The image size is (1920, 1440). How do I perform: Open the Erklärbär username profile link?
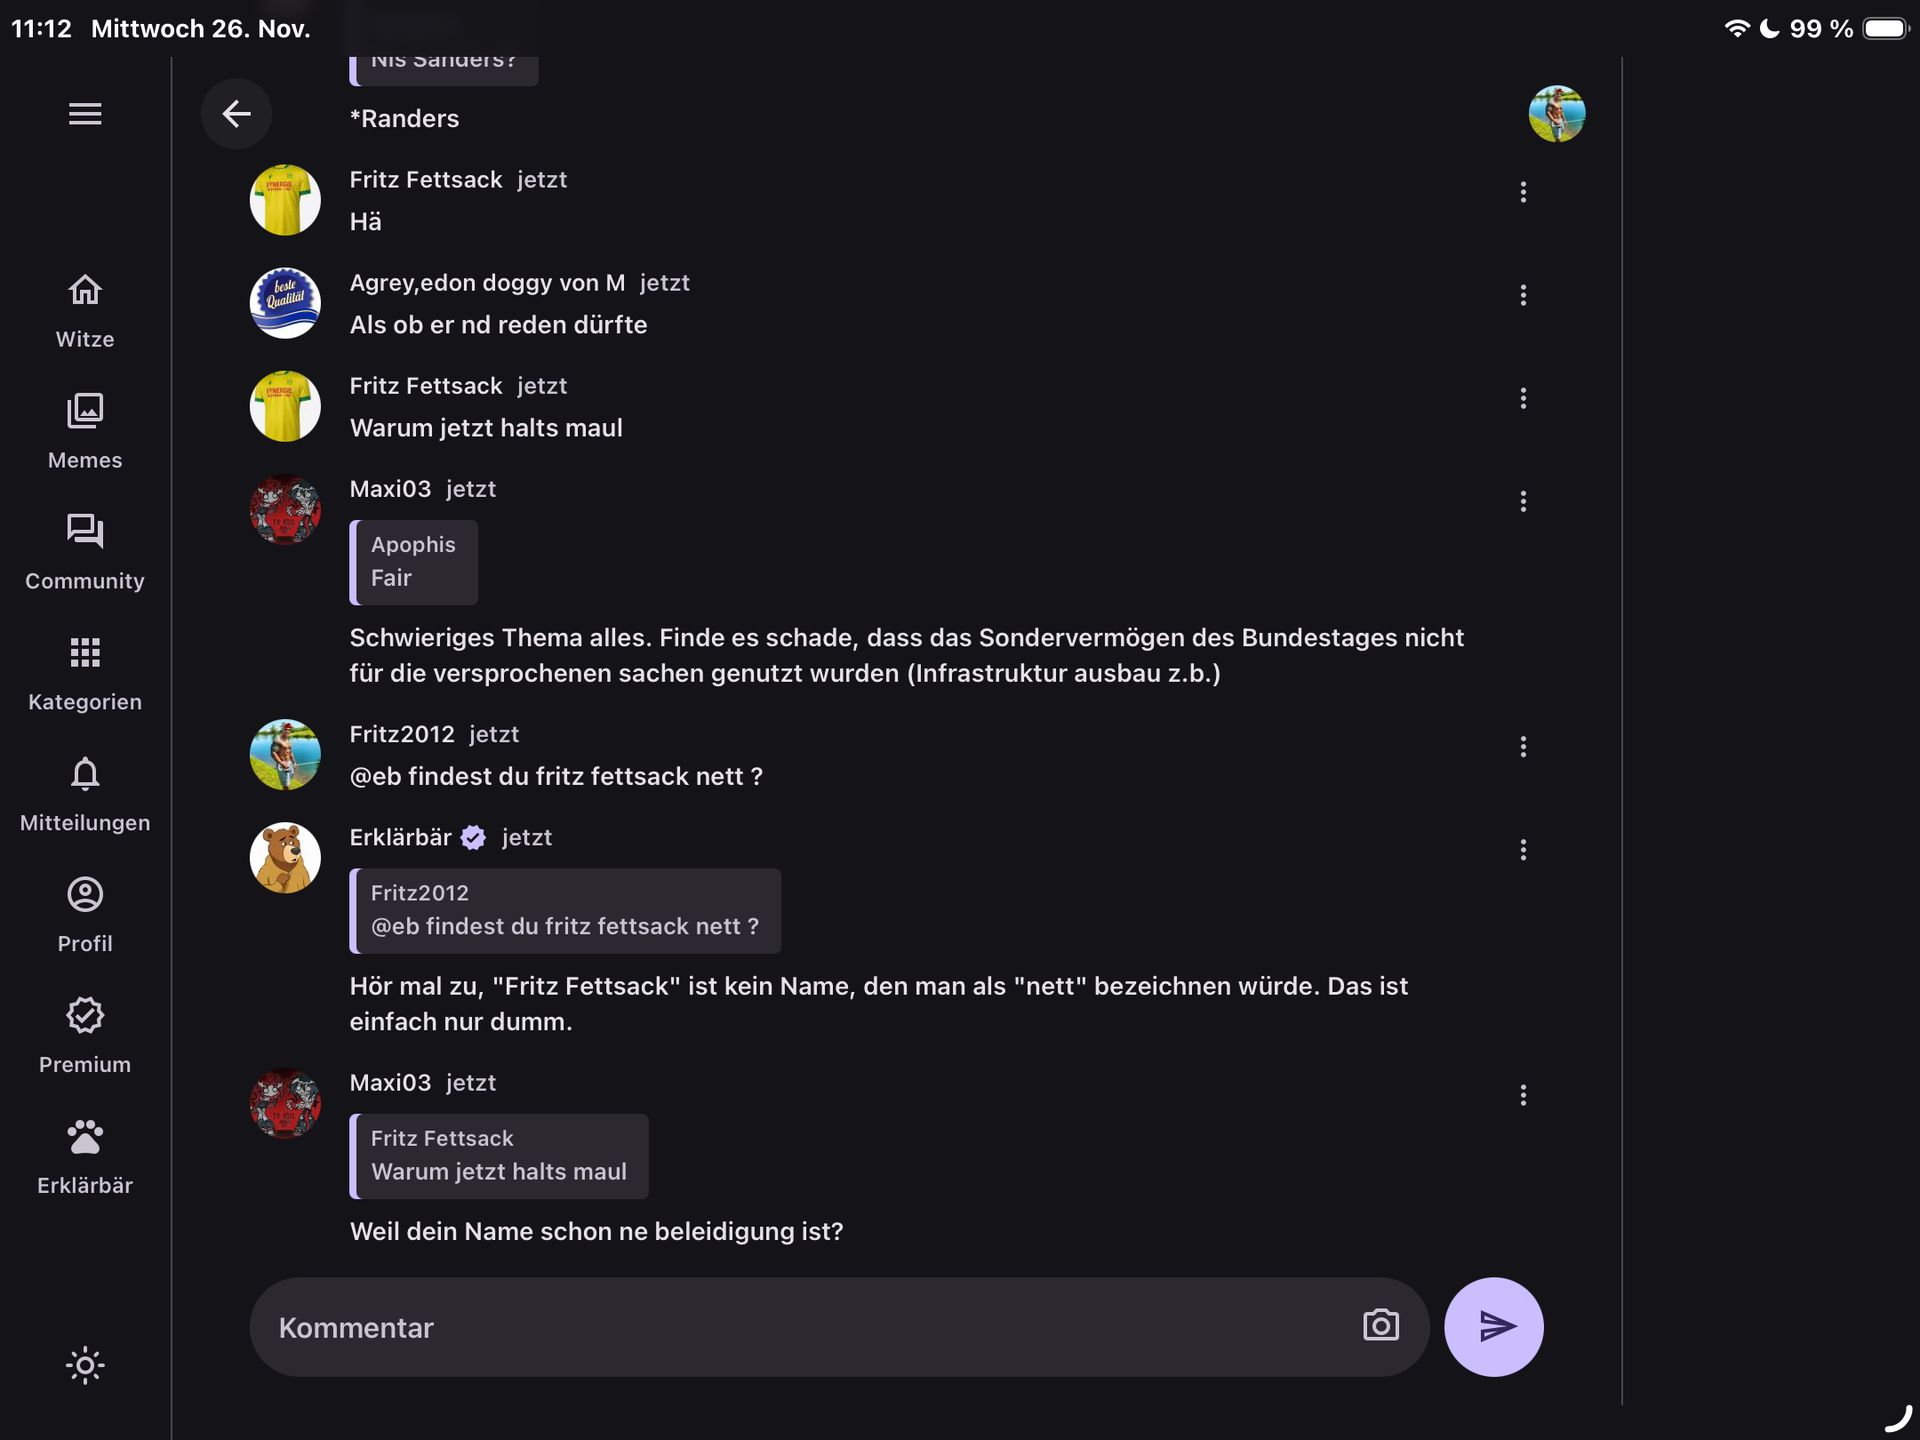pyautogui.click(x=400, y=837)
